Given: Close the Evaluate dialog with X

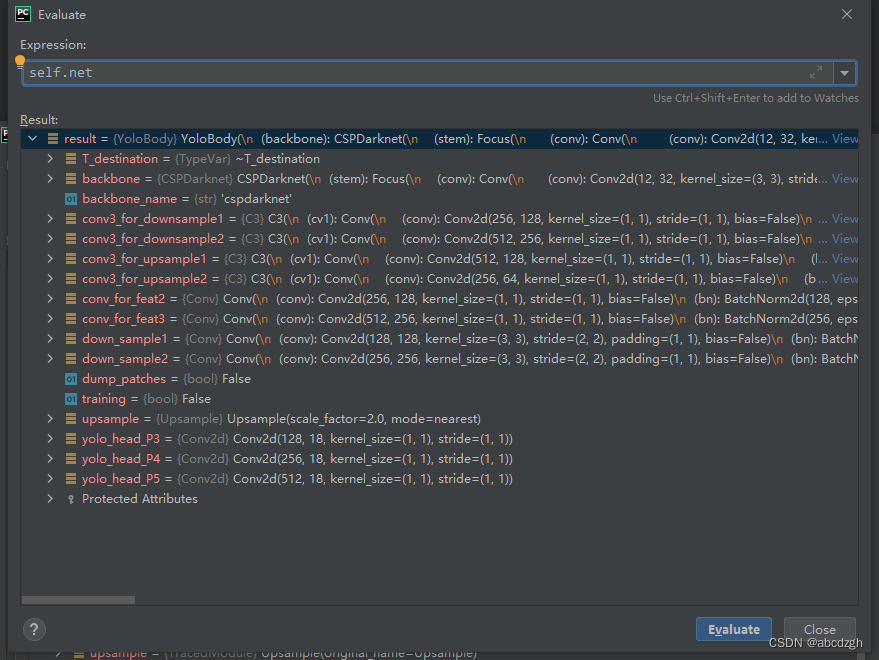Looking at the screenshot, I should point(846,14).
